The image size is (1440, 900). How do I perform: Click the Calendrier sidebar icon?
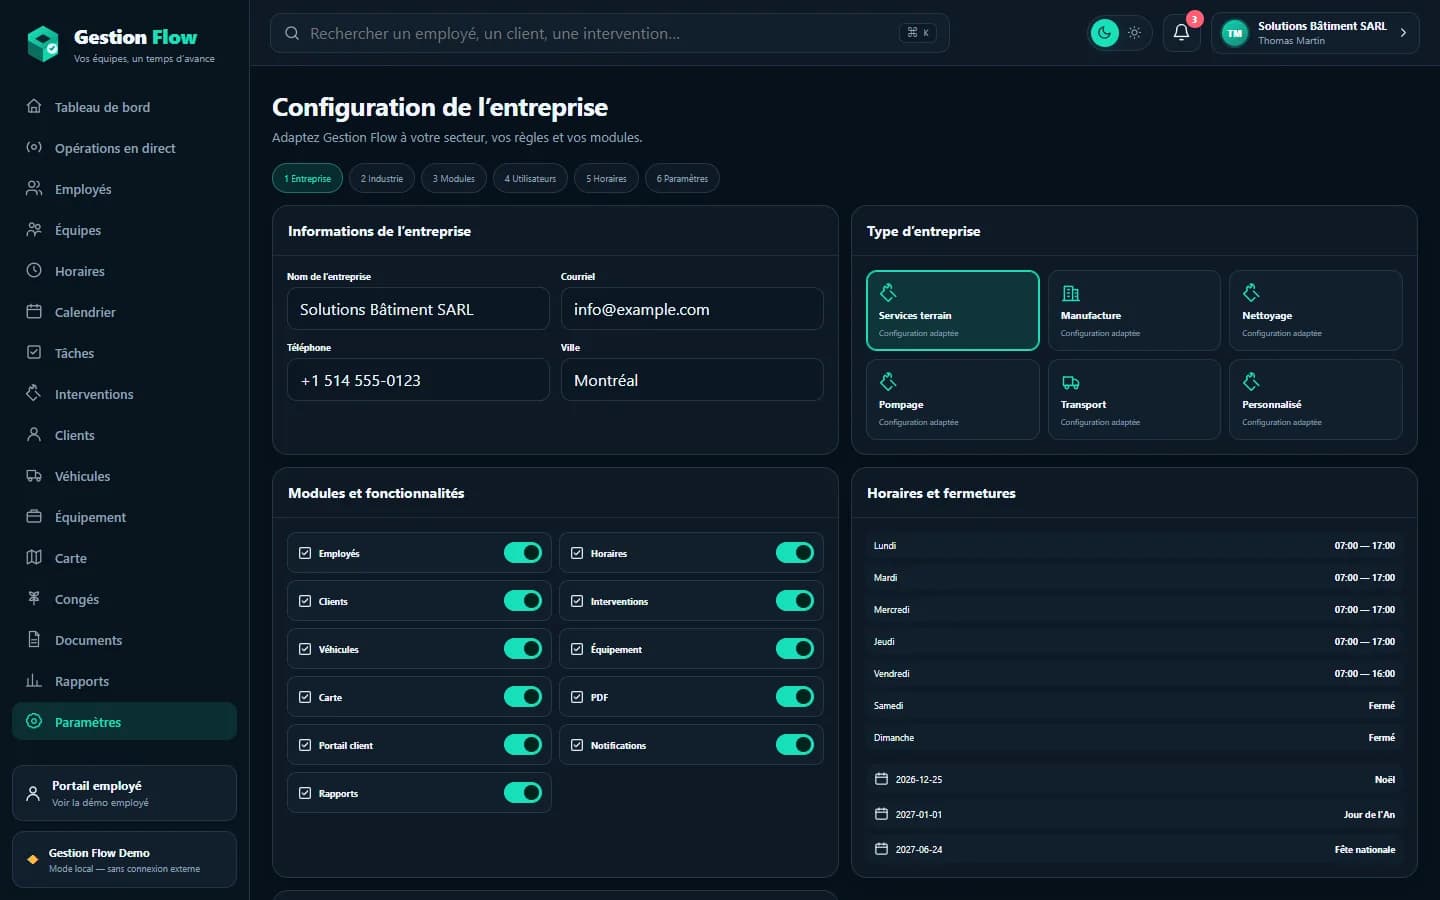34,311
